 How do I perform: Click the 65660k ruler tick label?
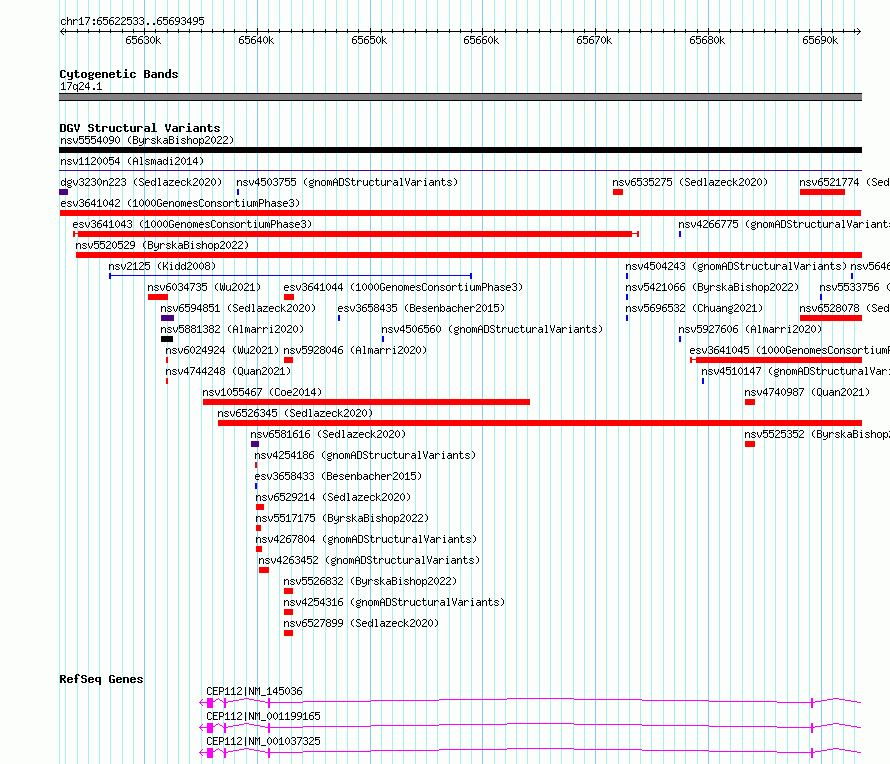481,40
